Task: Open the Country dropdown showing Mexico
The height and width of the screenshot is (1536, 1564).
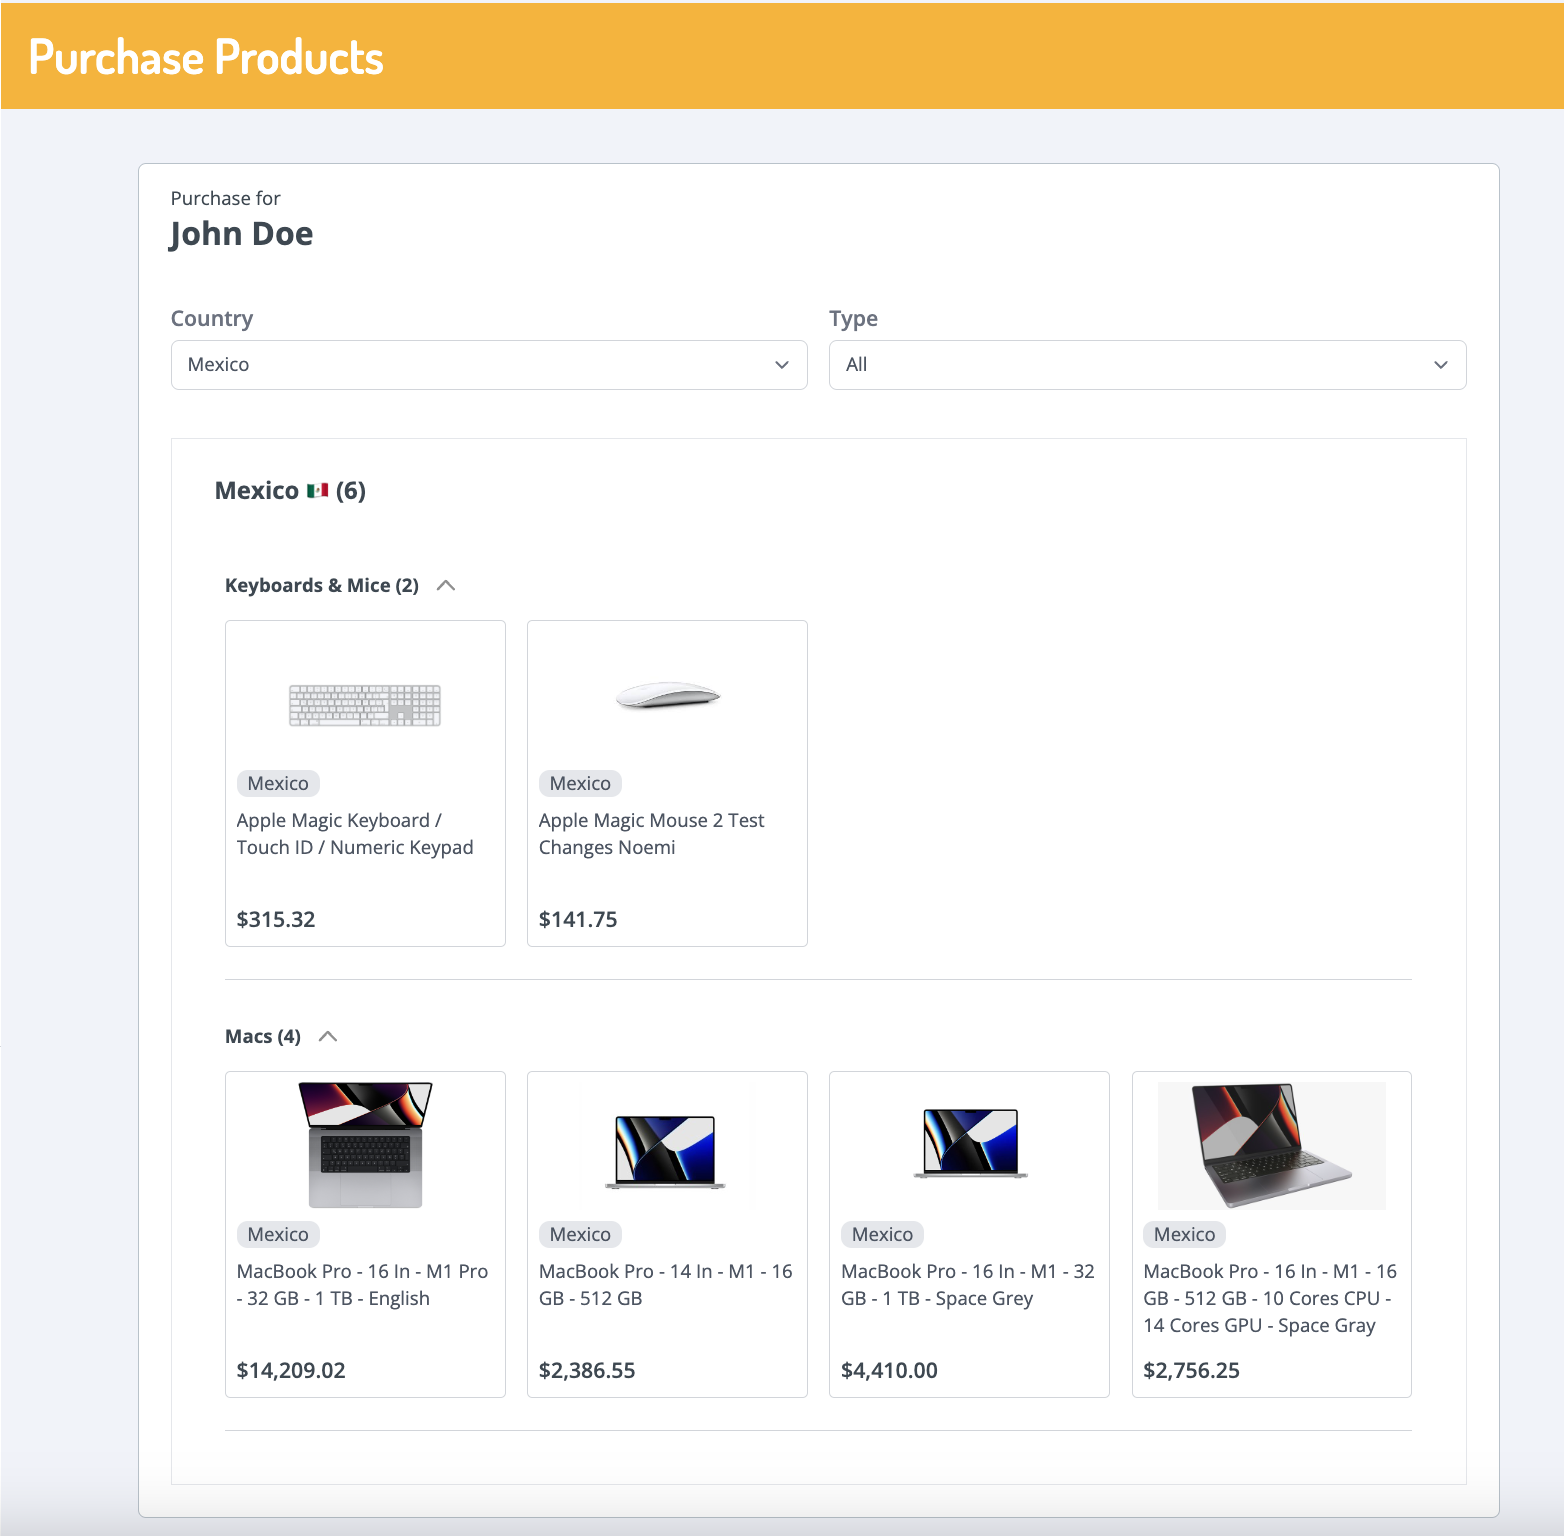Action: (488, 365)
